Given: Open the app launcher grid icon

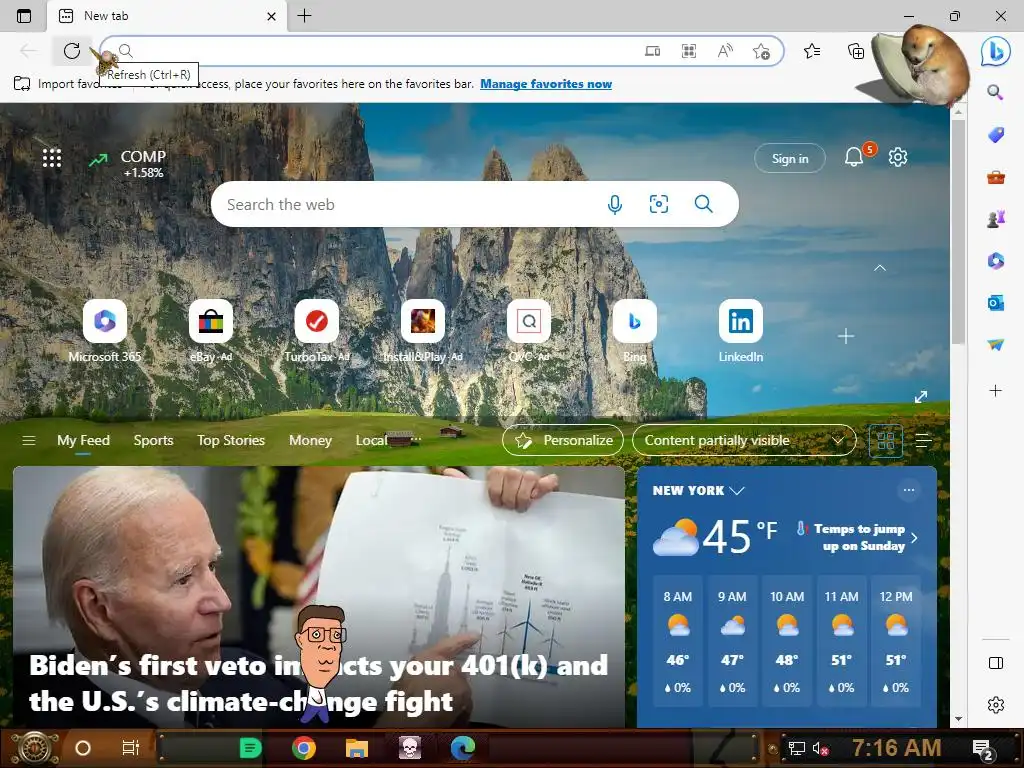Looking at the screenshot, I should [x=52, y=158].
